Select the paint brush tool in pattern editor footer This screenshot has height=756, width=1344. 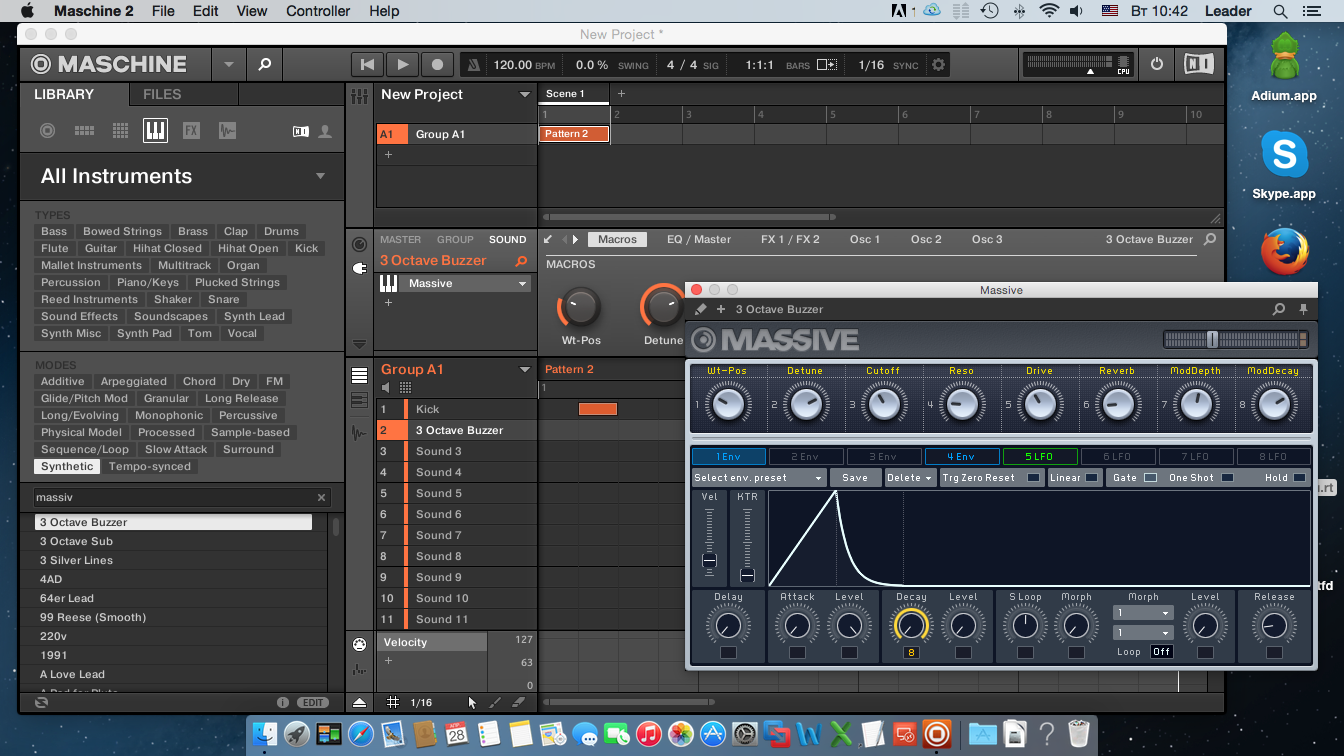[495, 703]
